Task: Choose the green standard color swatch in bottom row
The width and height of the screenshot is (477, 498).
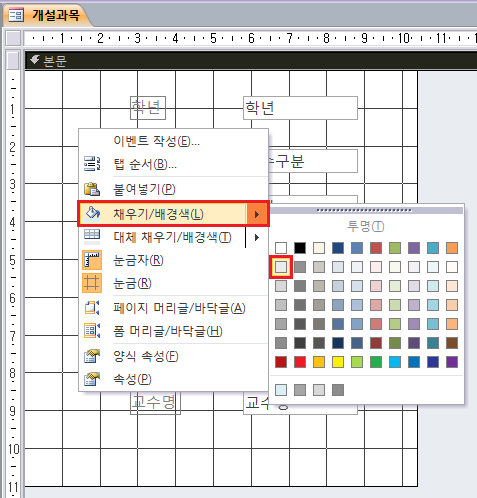Action: point(376,362)
